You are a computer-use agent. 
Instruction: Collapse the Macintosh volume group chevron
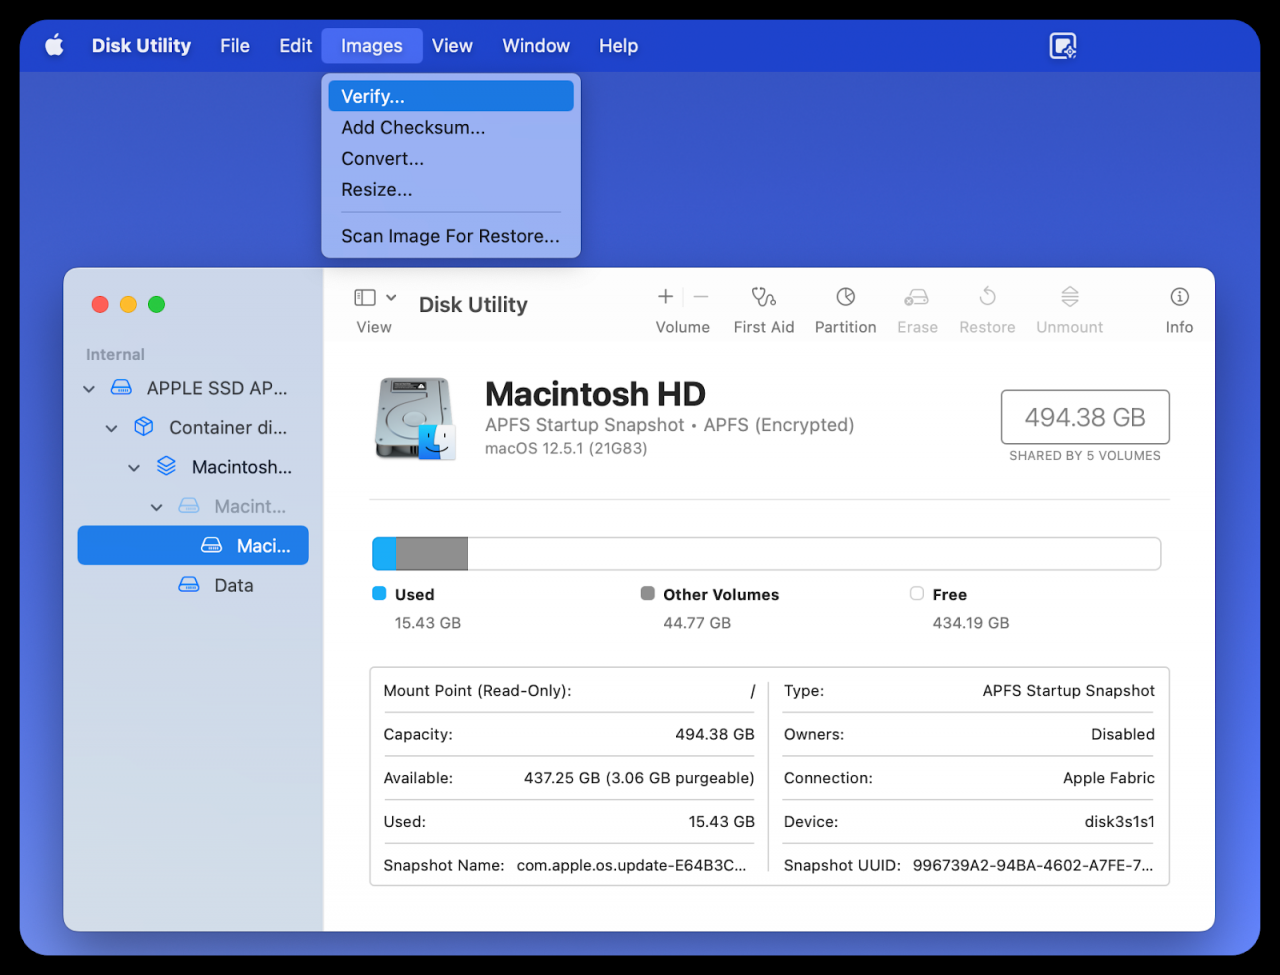134,468
